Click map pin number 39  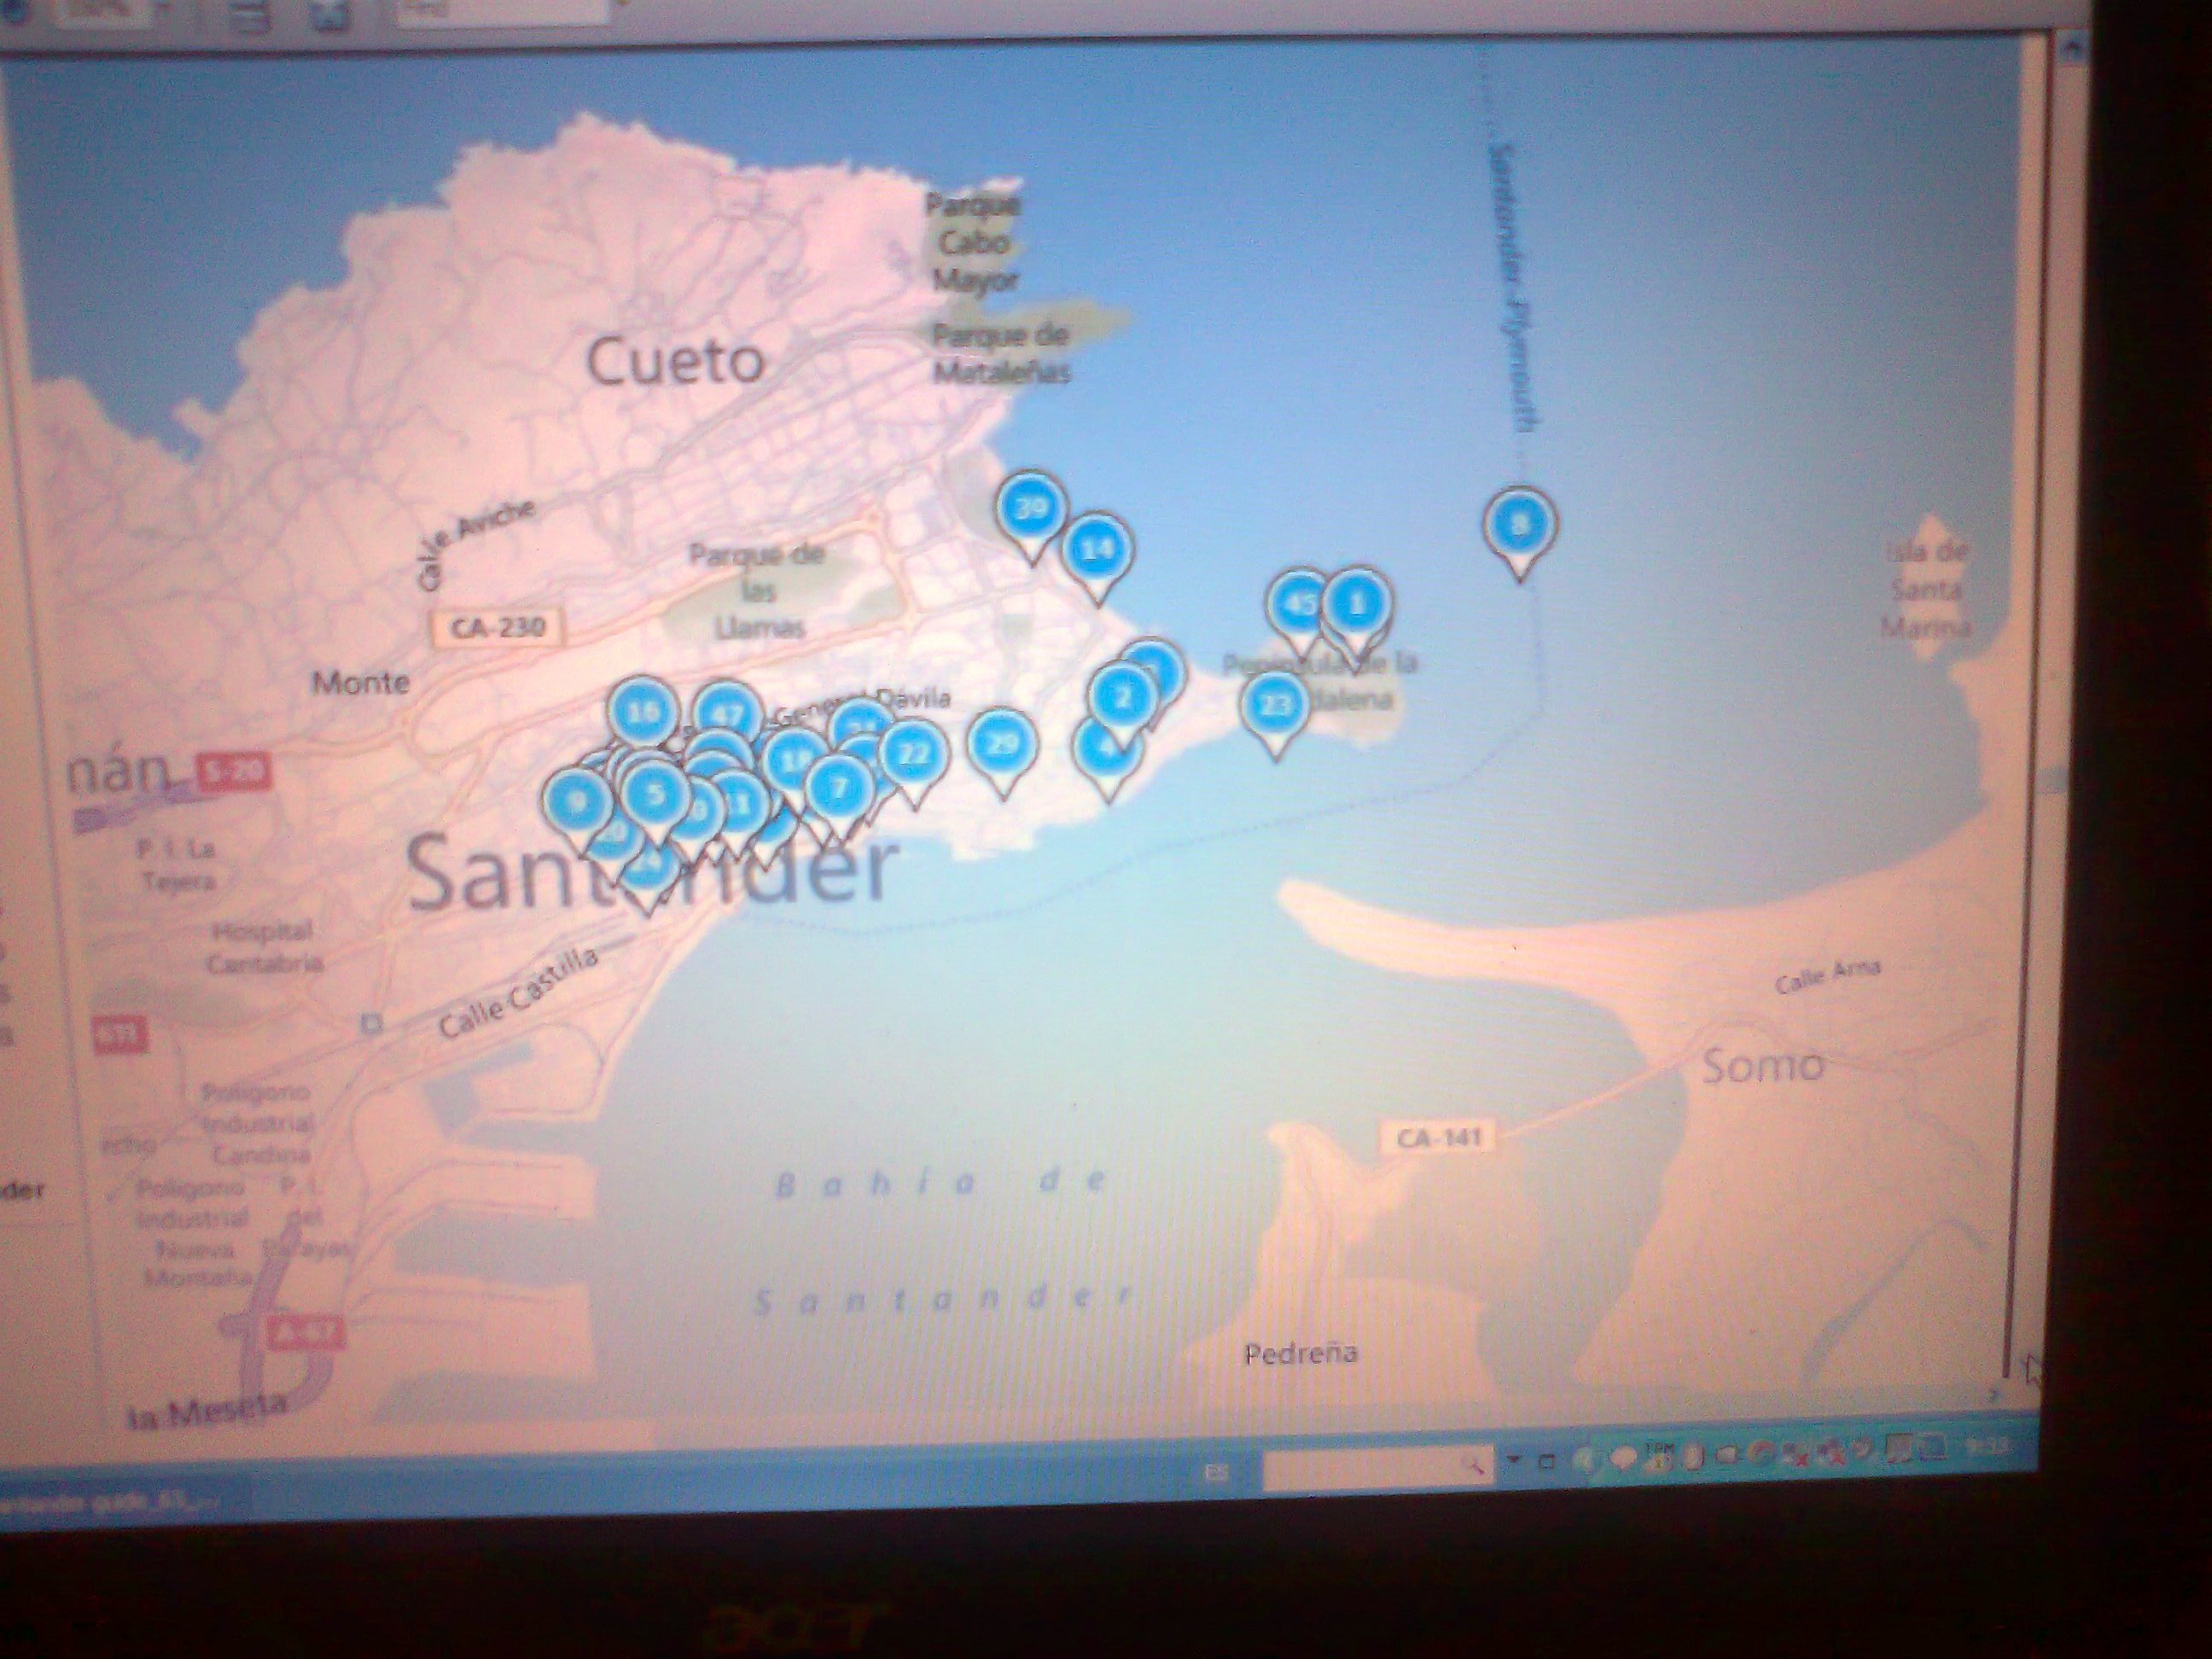tap(1030, 509)
